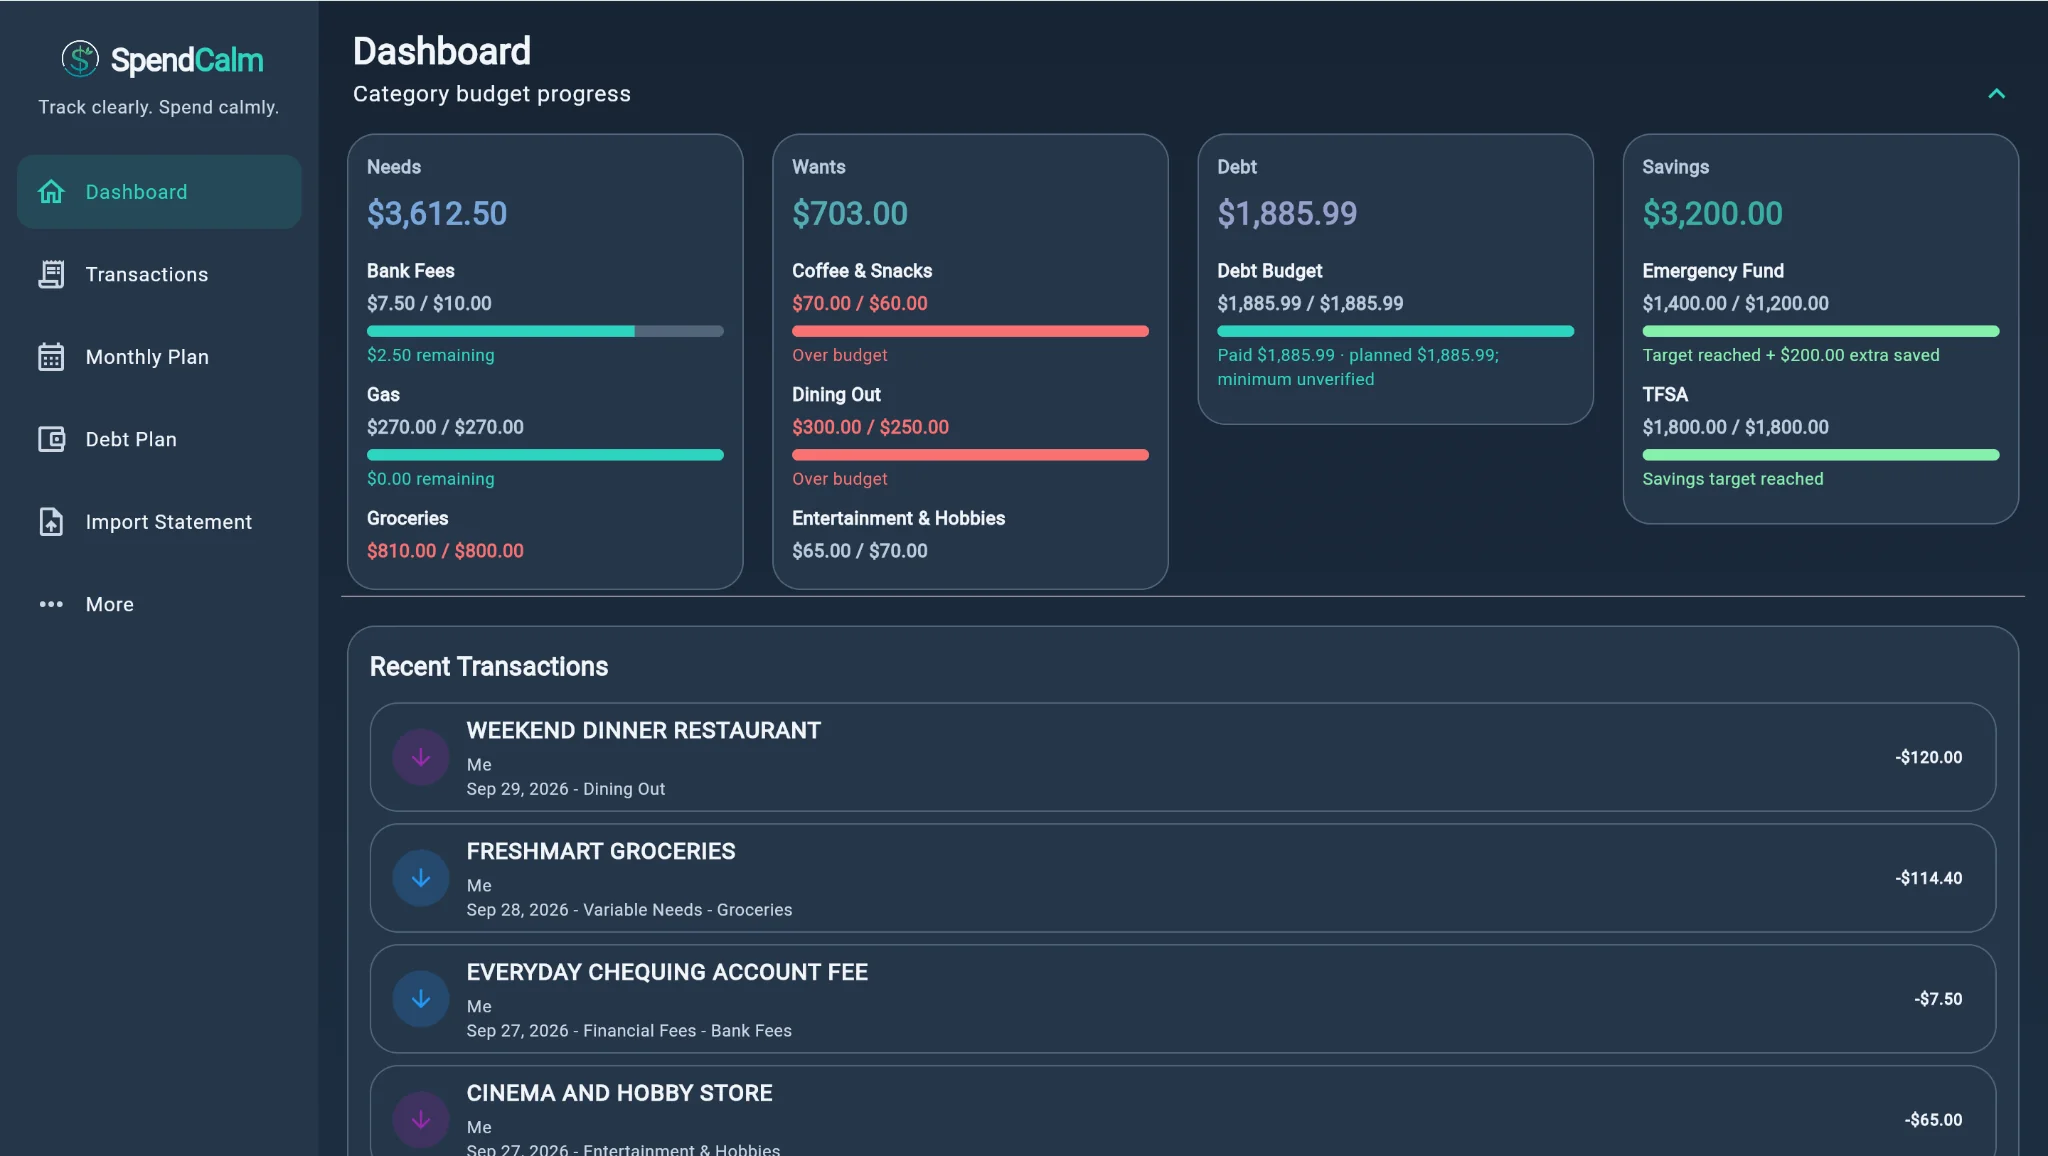
Task: Click the Dining Out progress bar
Action: click(970, 455)
